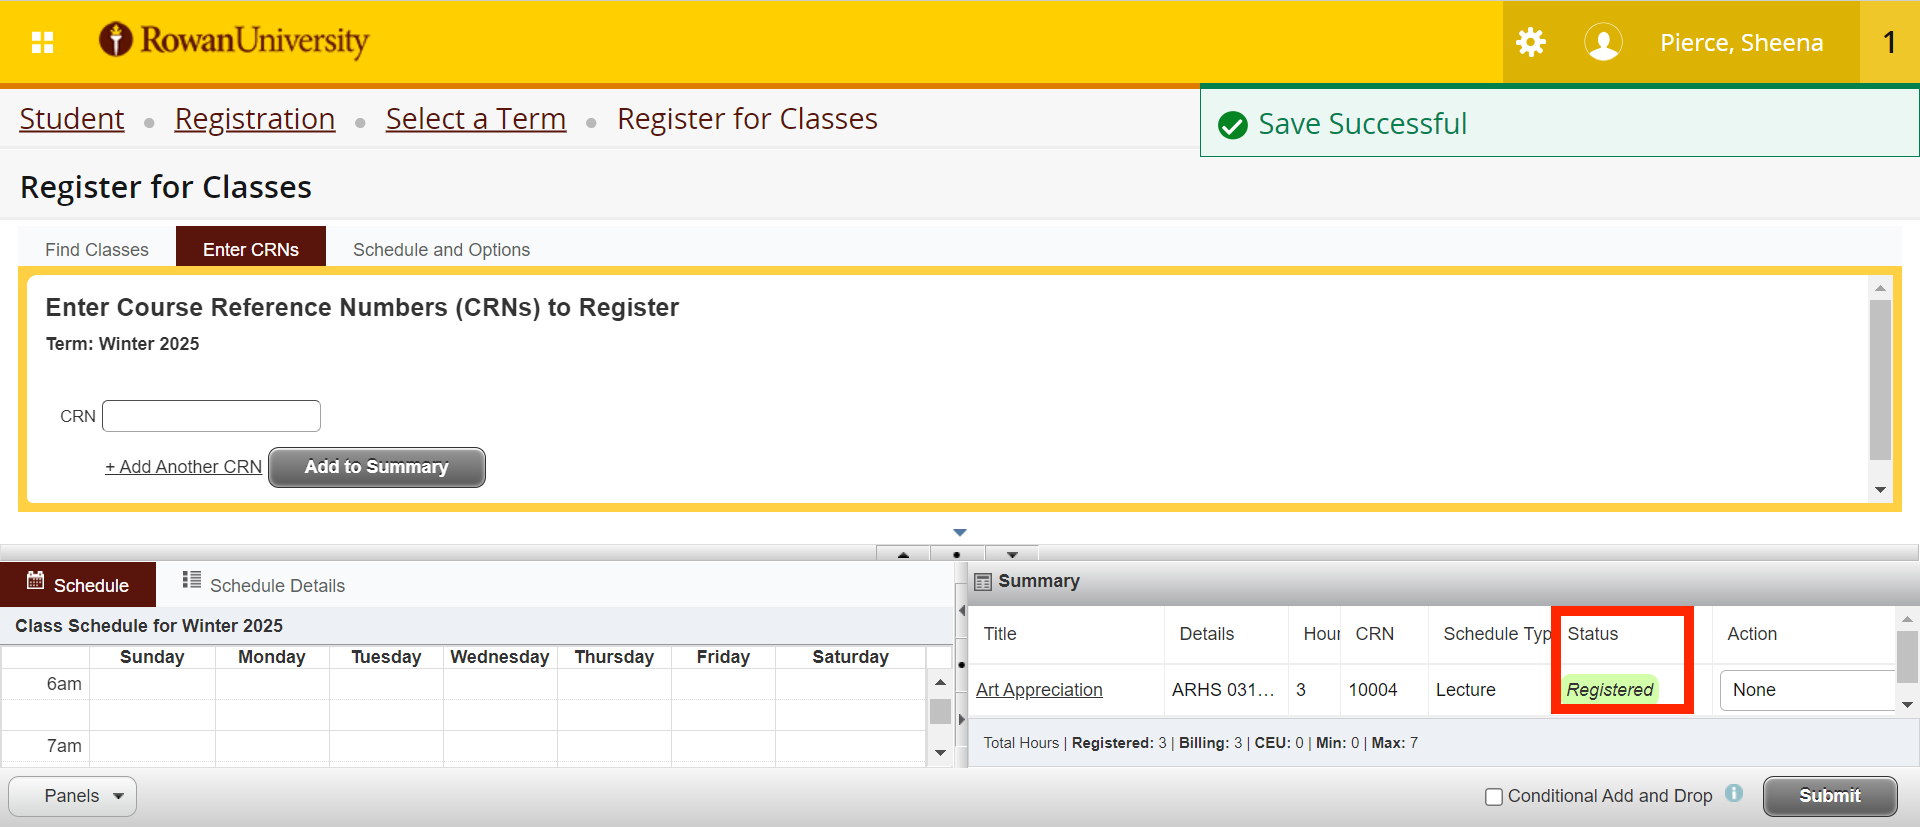Image resolution: width=1920 pixels, height=827 pixels.
Task: Click schedule grid scrollbar up arrow
Action: (x=940, y=682)
